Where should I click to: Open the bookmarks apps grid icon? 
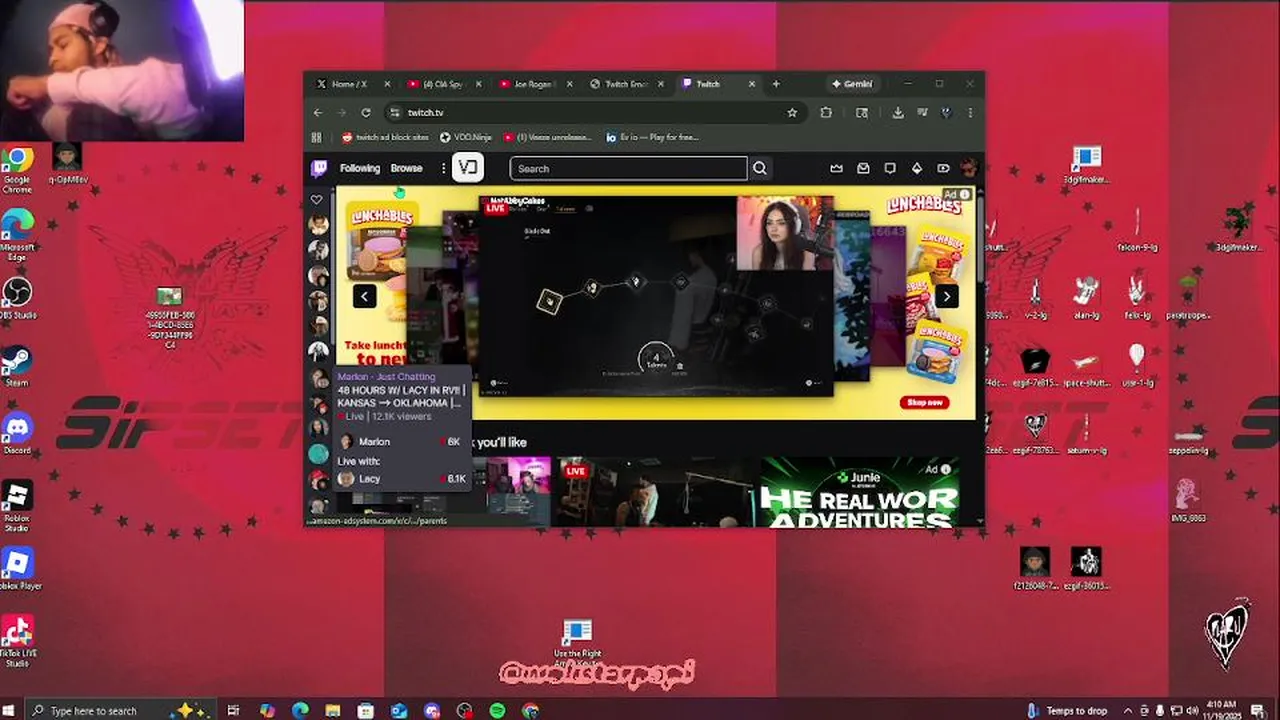coord(317,137)
